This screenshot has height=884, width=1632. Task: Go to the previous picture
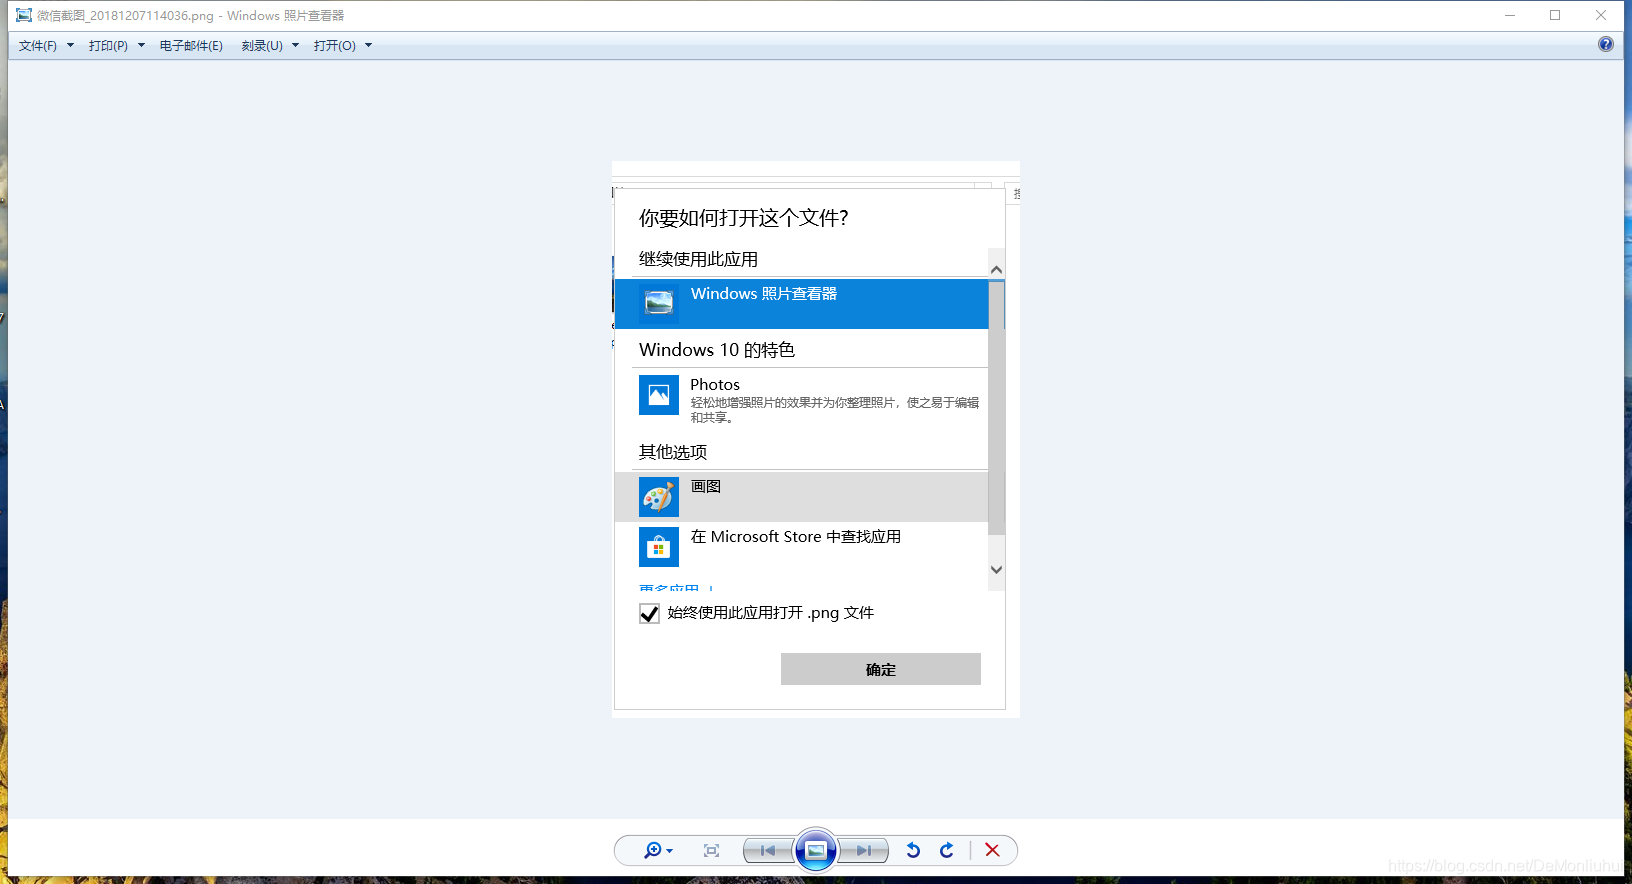768,850
